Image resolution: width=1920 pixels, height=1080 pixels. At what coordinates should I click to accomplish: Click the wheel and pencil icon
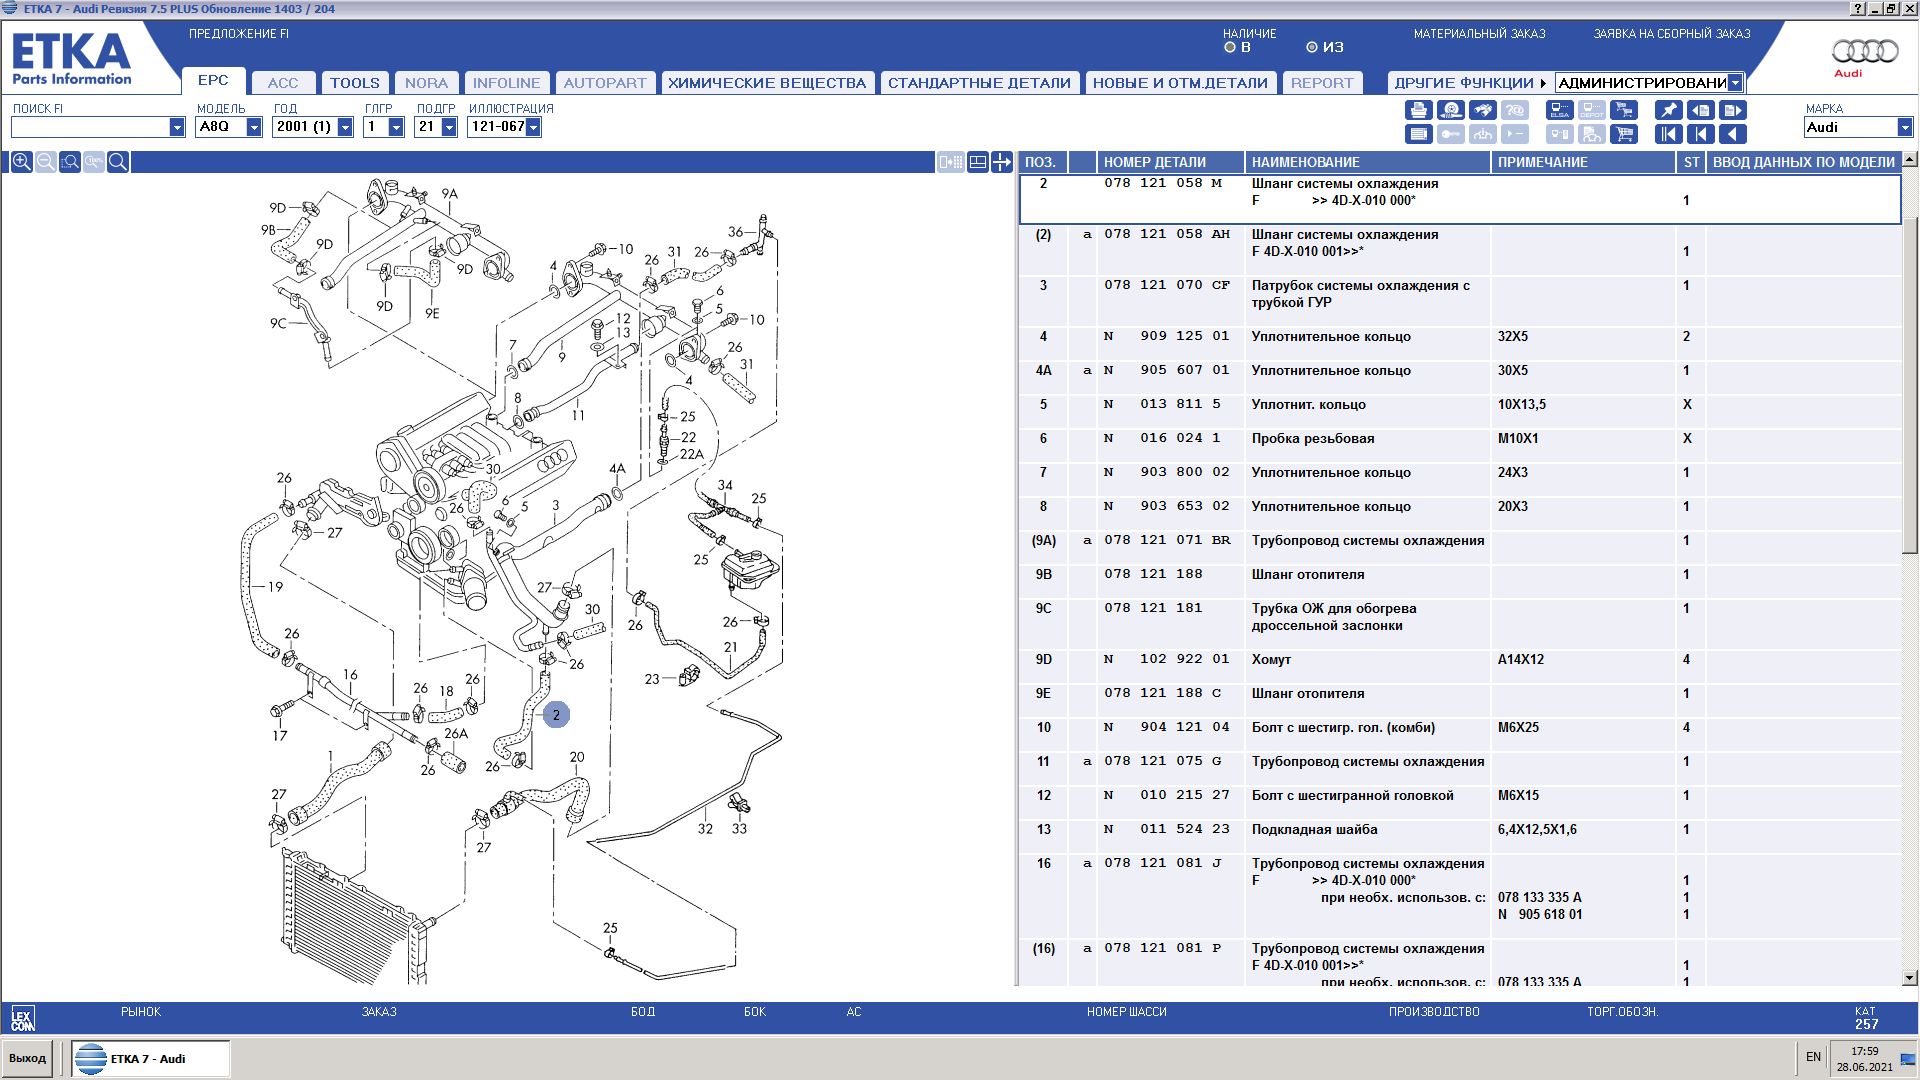pyautogui.click(x=1451, y=110)
